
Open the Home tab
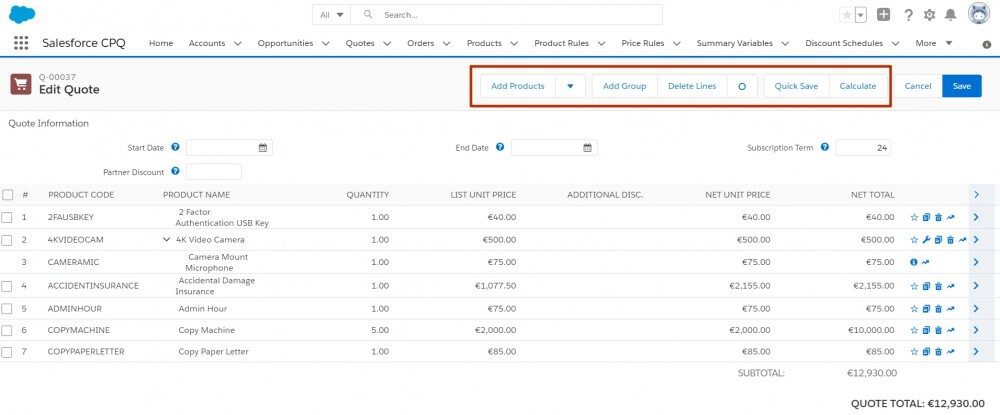point(161,43)
